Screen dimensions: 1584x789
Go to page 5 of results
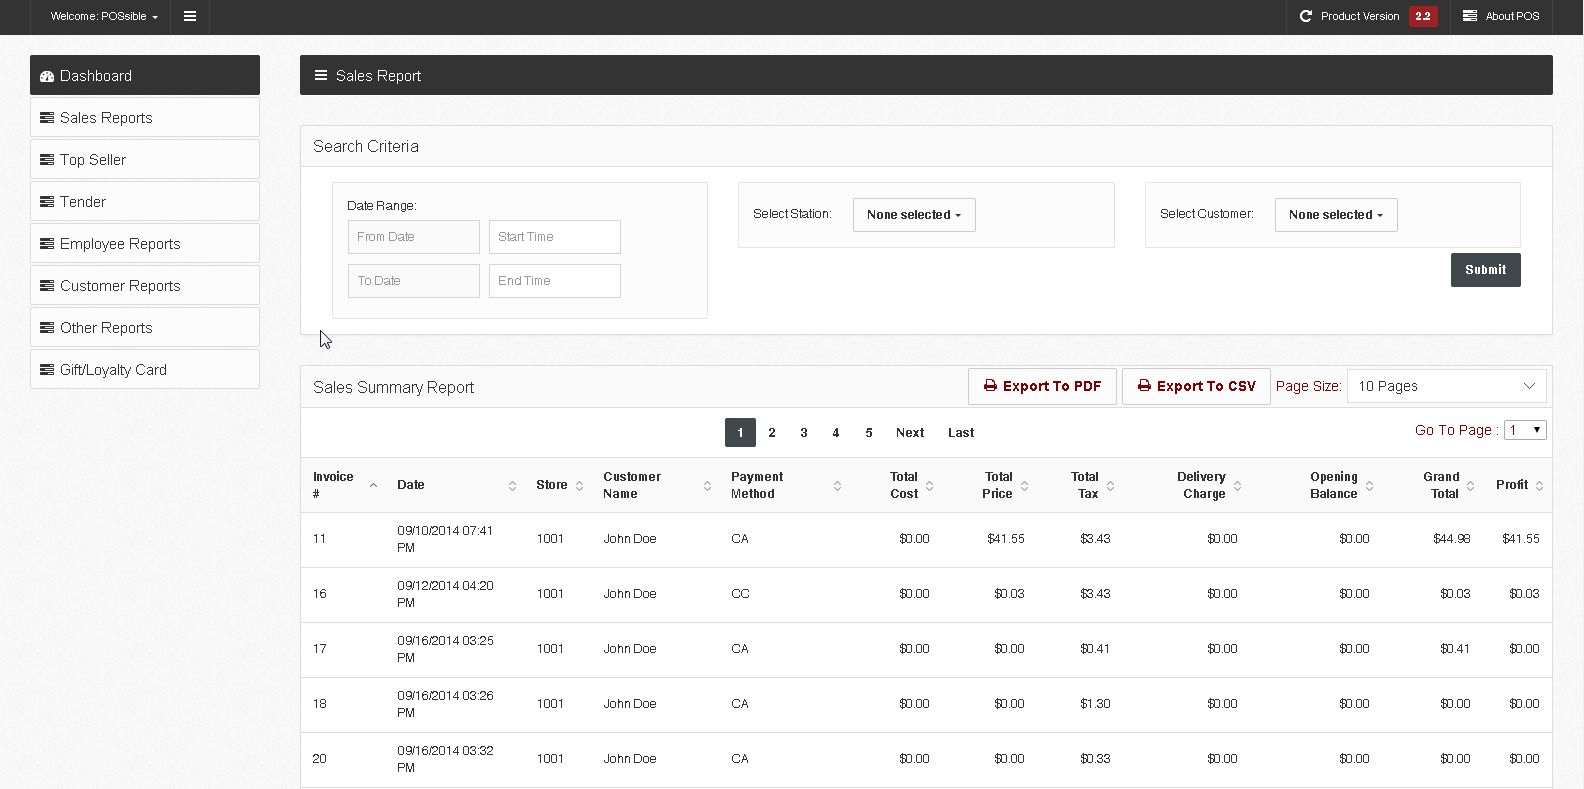[869, 433]
